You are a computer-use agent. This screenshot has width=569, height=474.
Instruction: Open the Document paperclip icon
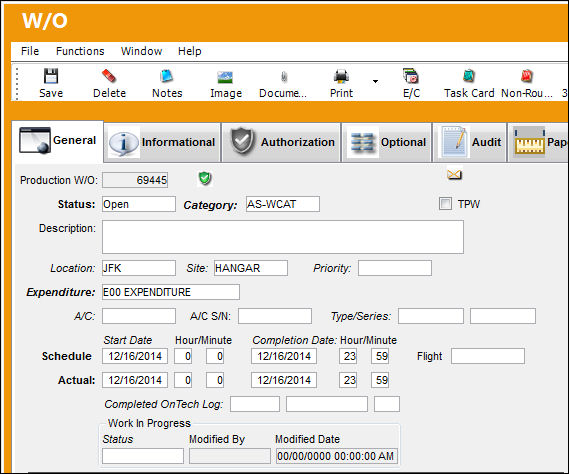[x=284, y=77]
